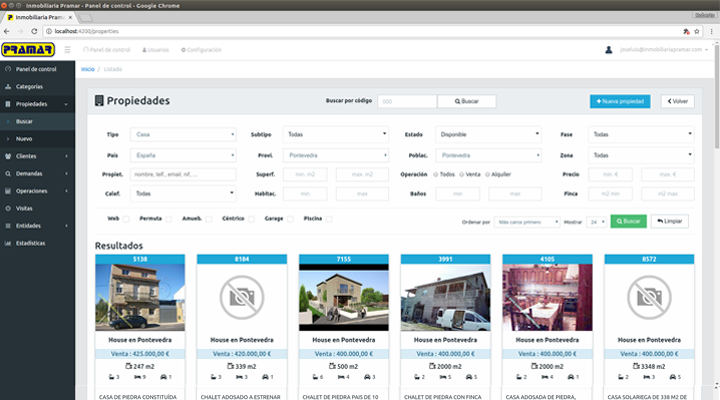Image resolution: width=720 pixels, height=400 pixels.
Task: Toggle the sidebar hamburger menu icon
Action: 68,50
